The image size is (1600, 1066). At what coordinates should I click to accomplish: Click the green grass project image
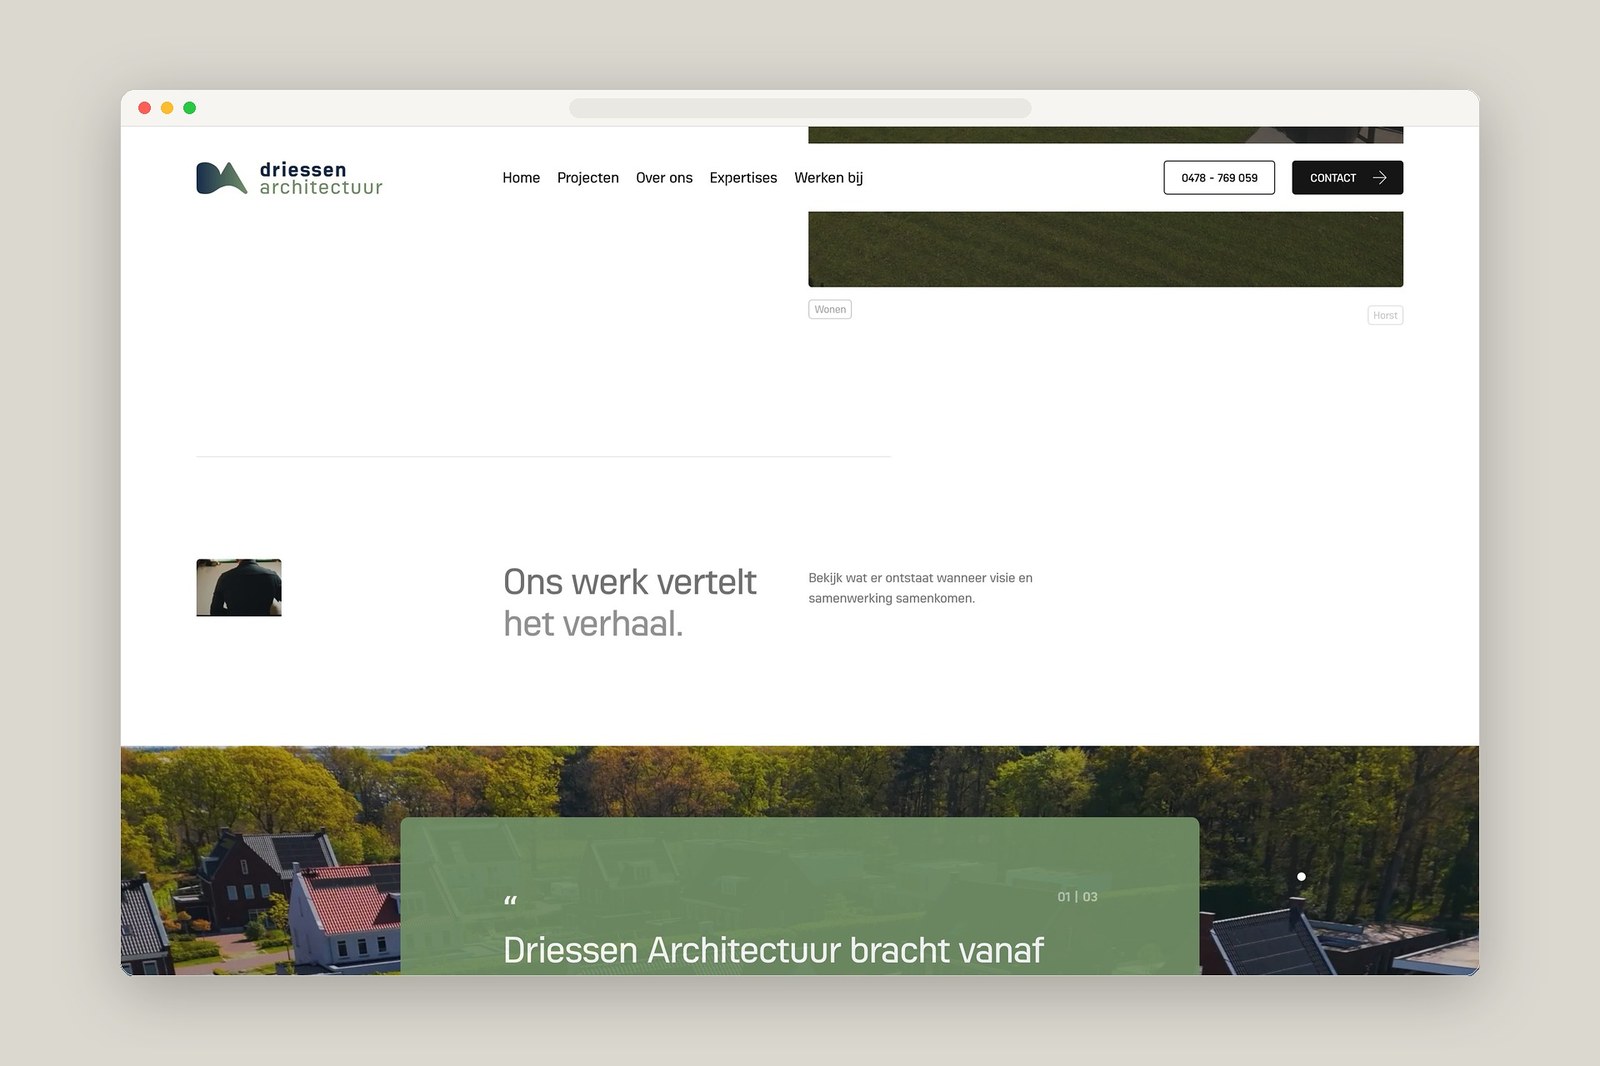point(1105,249)
